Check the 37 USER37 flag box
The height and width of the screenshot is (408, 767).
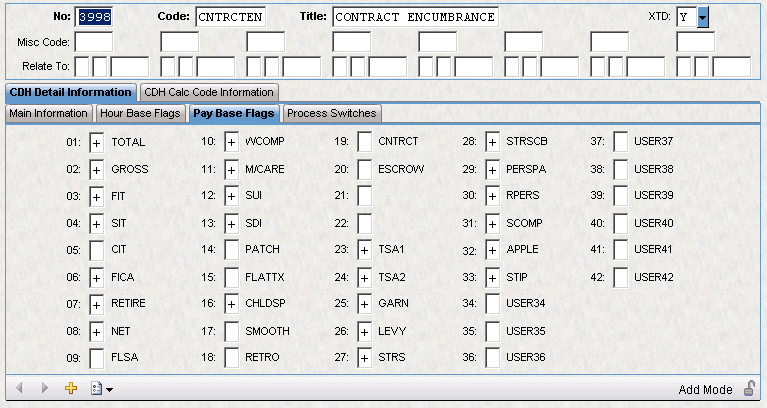point(621,143)
